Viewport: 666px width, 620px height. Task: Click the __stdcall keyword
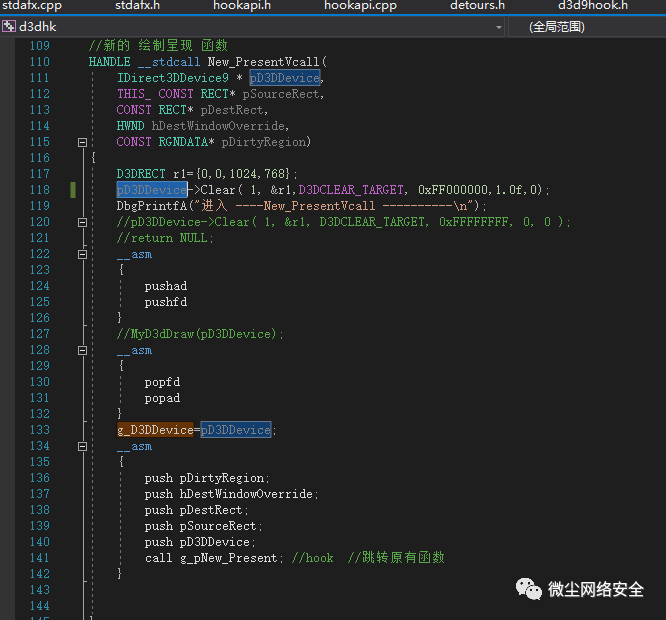169,62
